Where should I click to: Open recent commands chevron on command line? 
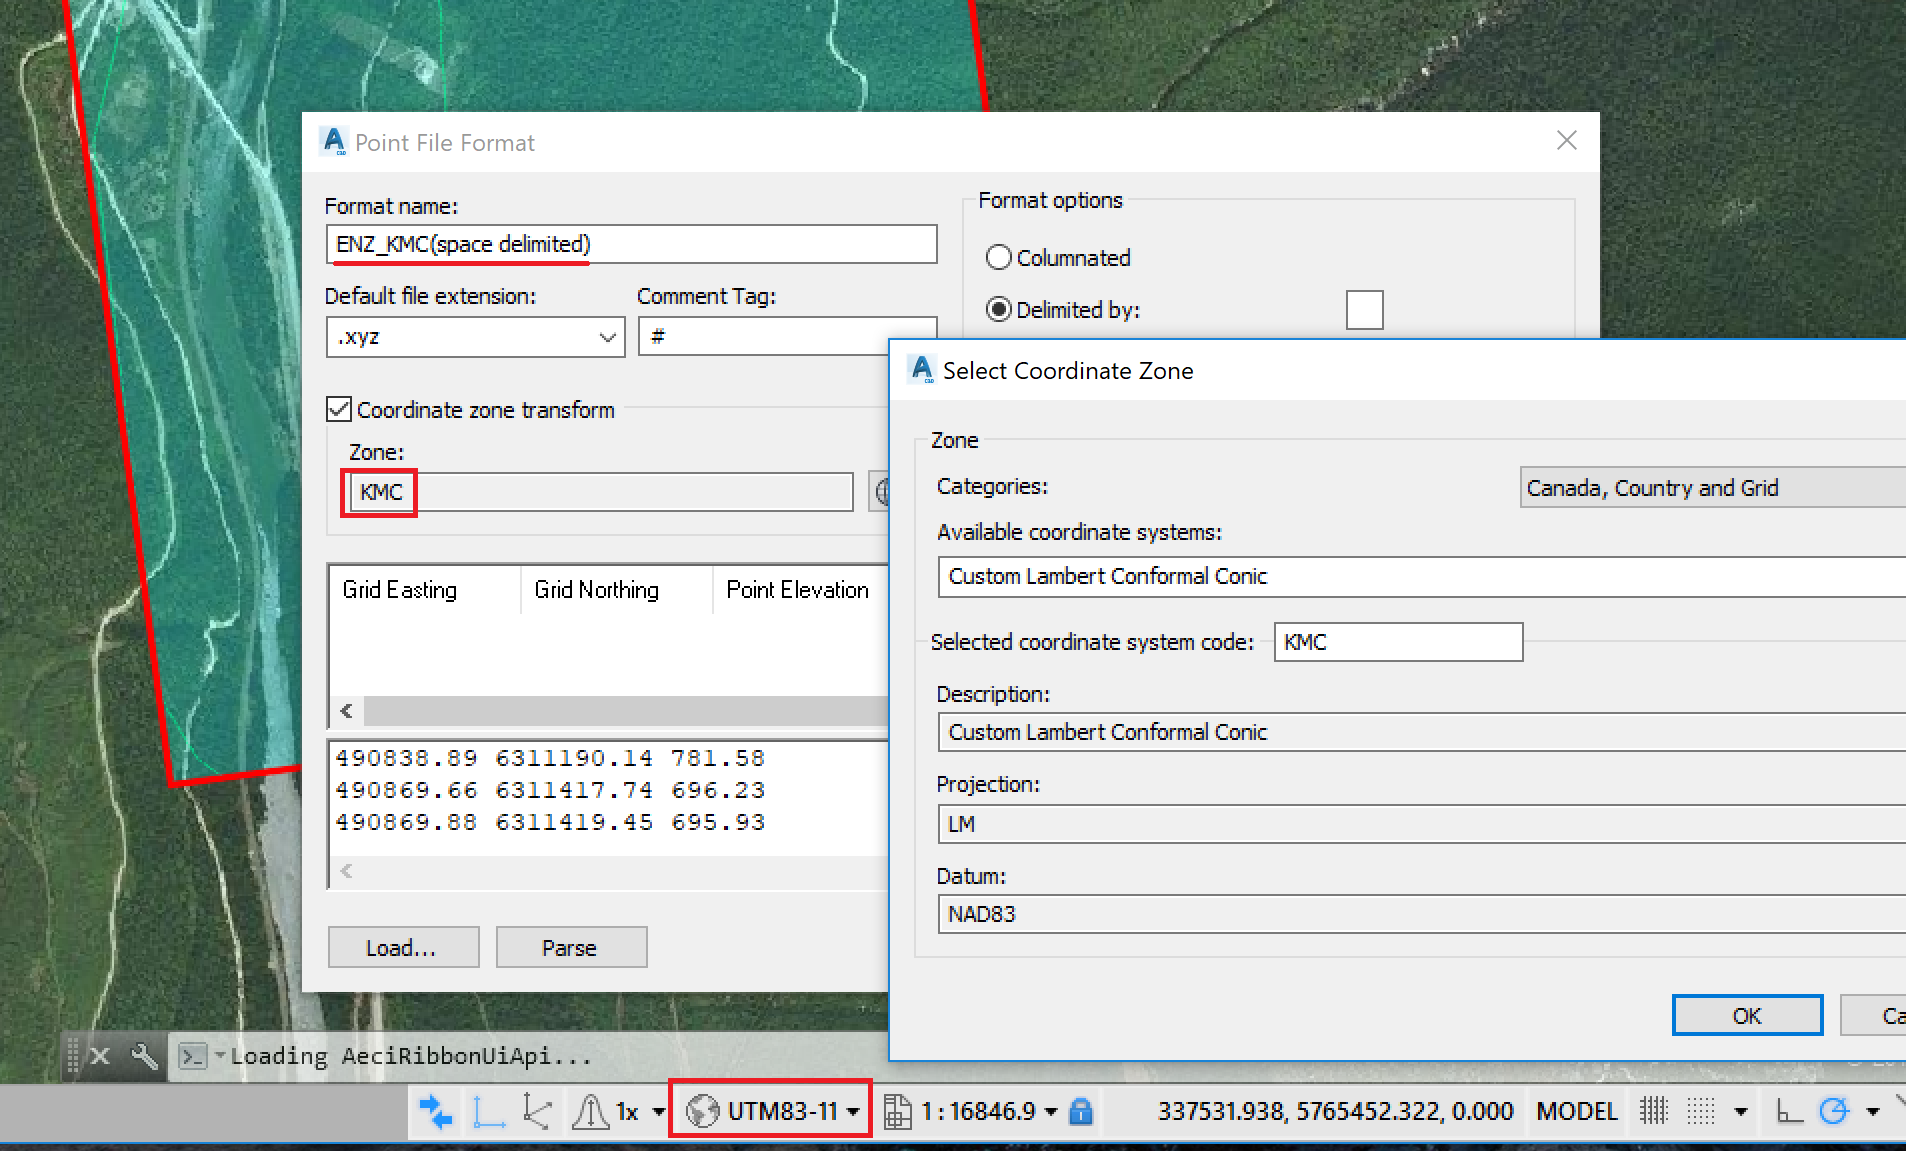point(219,1056)
